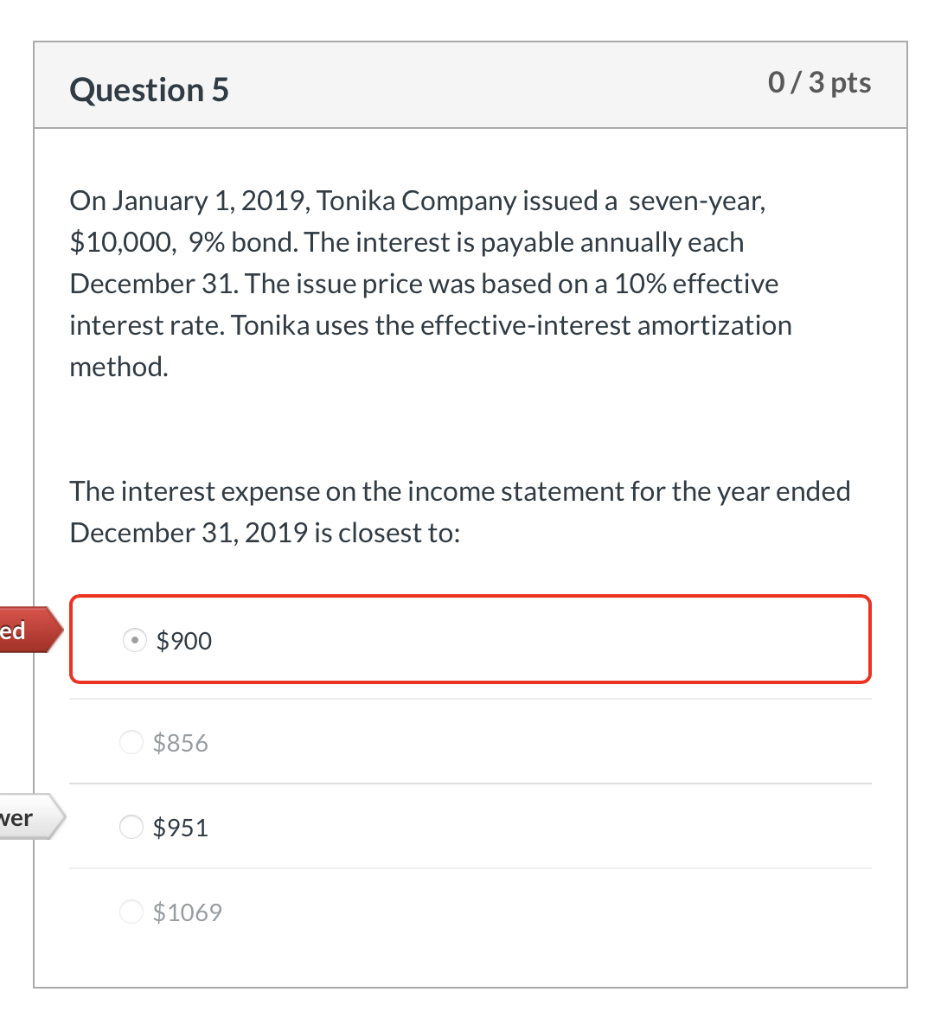
Task: Click the question card border
Action: tap(35, 500)
